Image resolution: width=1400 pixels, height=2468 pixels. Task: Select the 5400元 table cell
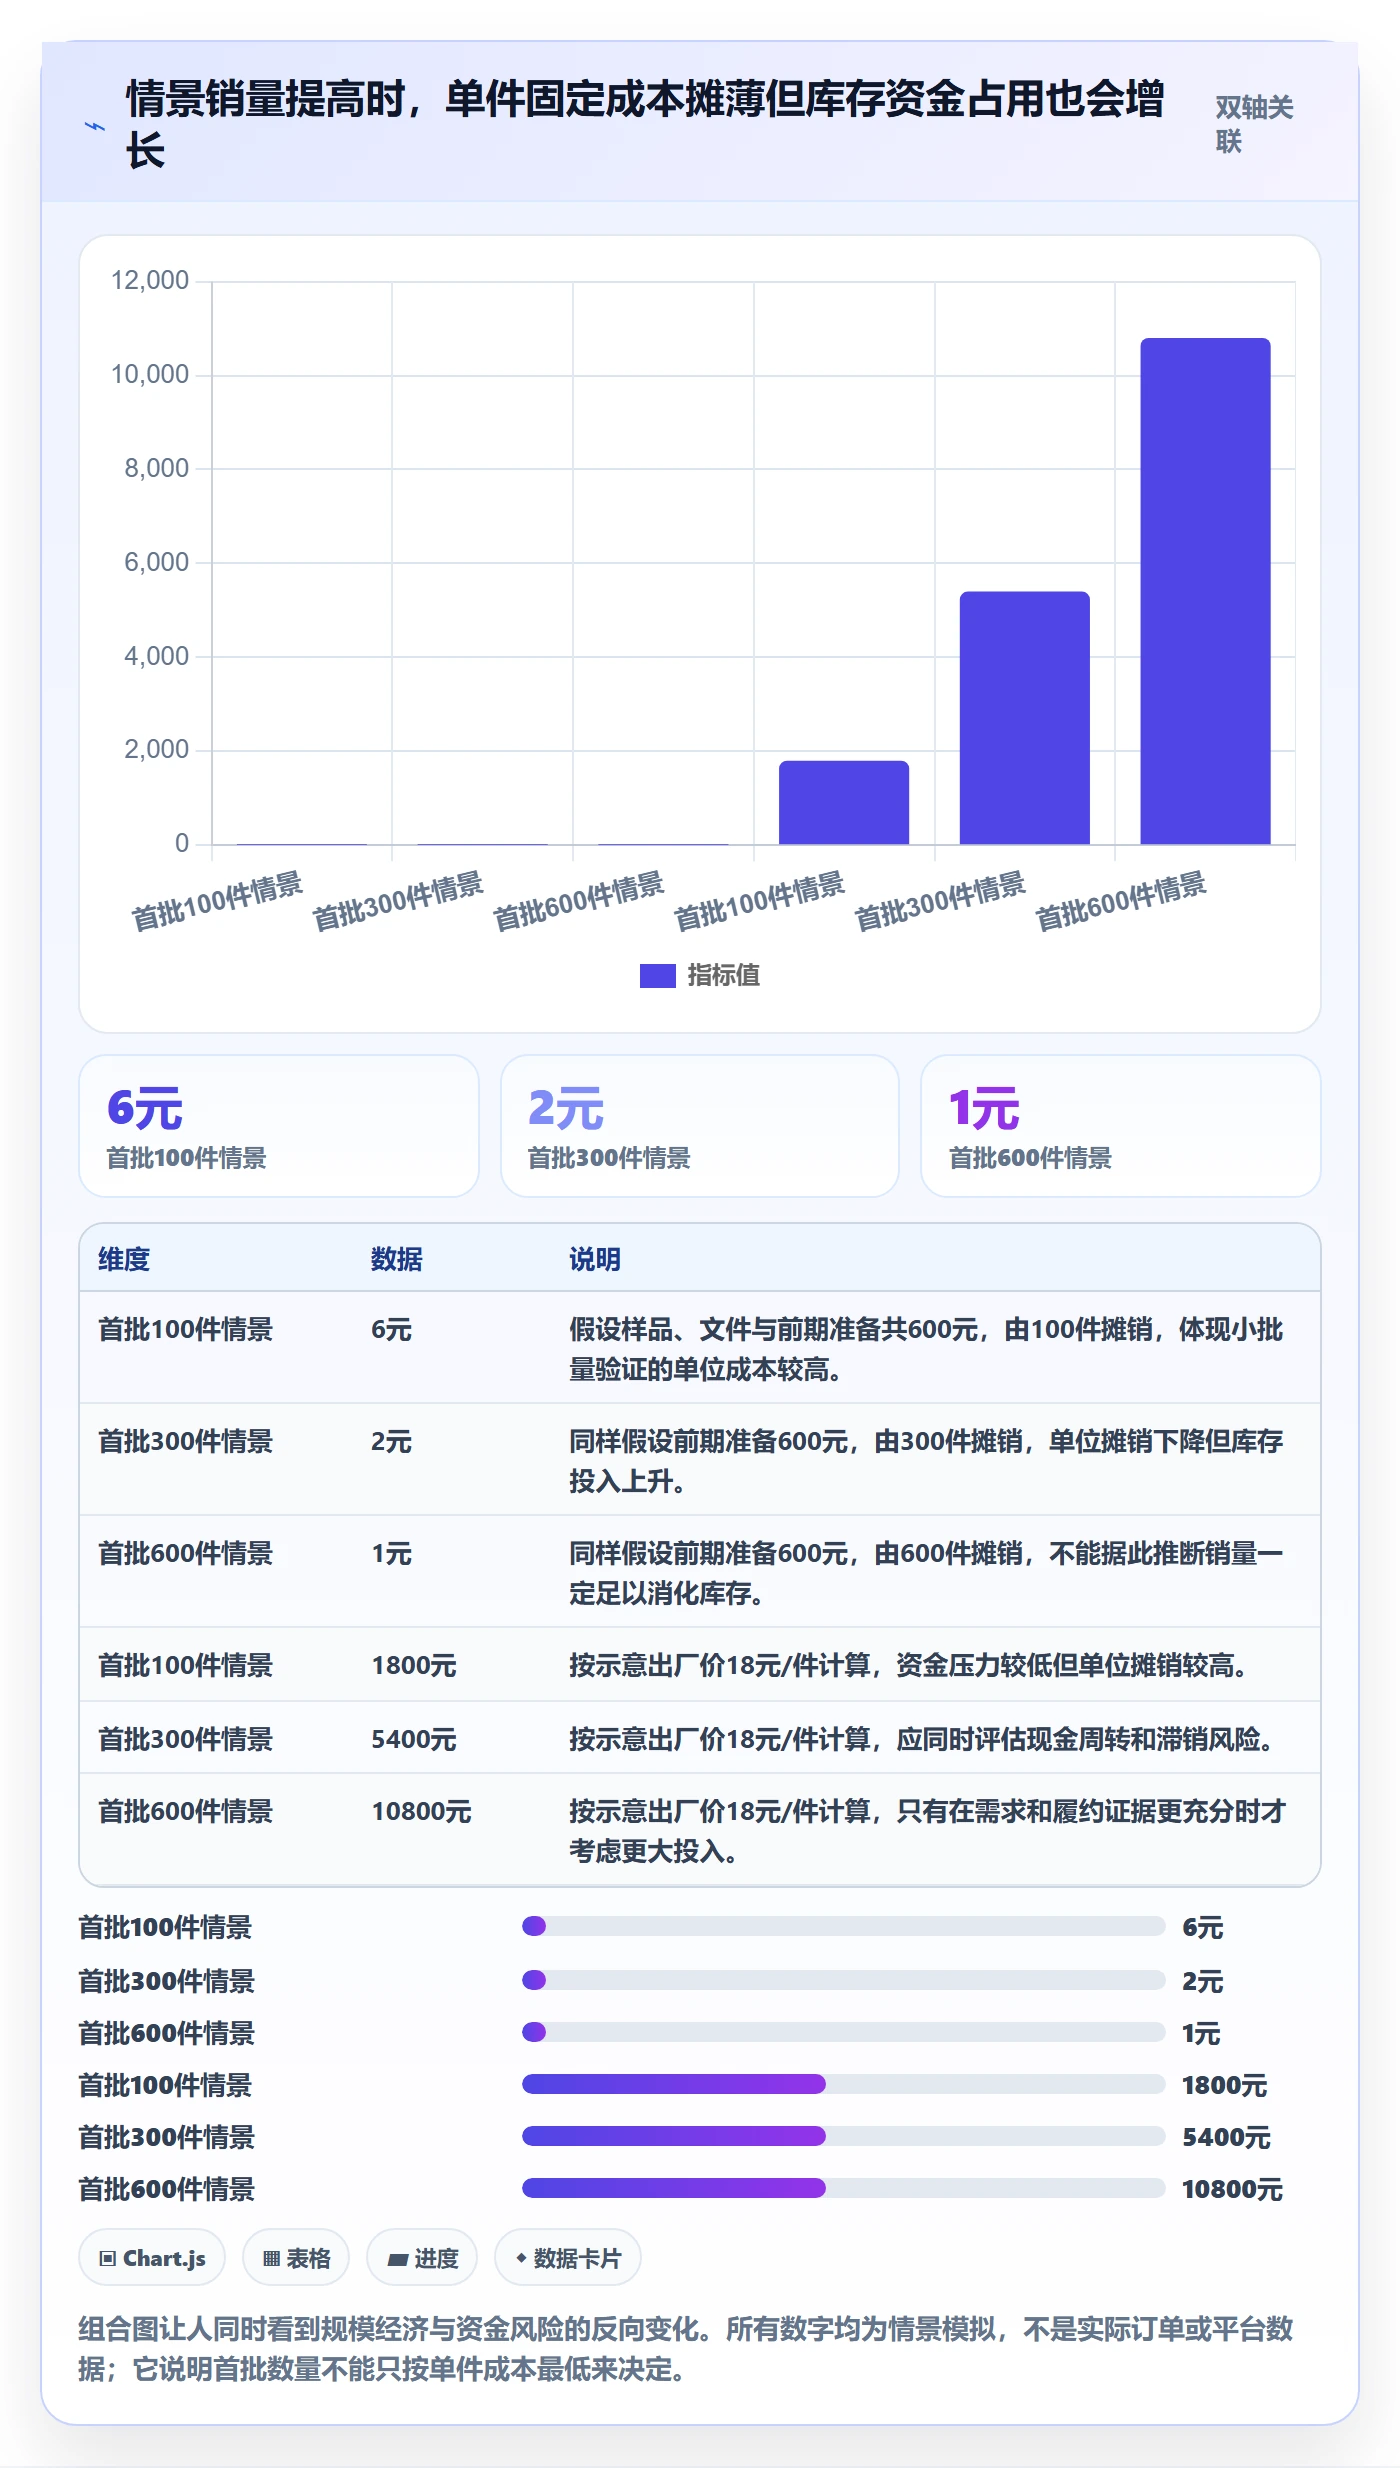coord(414,1740)
